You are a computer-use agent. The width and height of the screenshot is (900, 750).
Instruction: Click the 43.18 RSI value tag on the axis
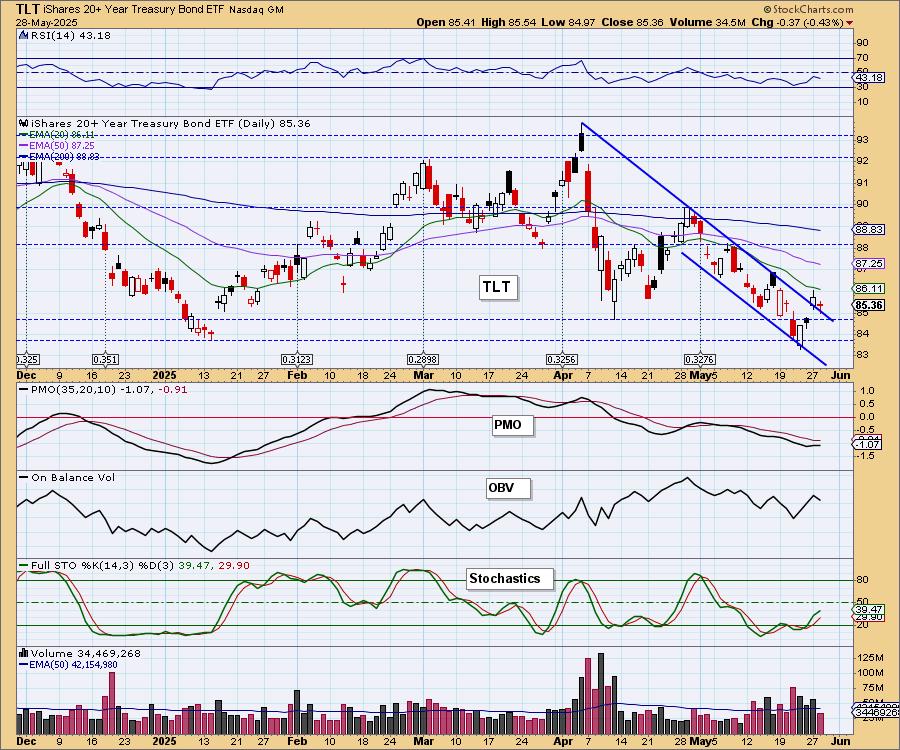pos(869,77)
